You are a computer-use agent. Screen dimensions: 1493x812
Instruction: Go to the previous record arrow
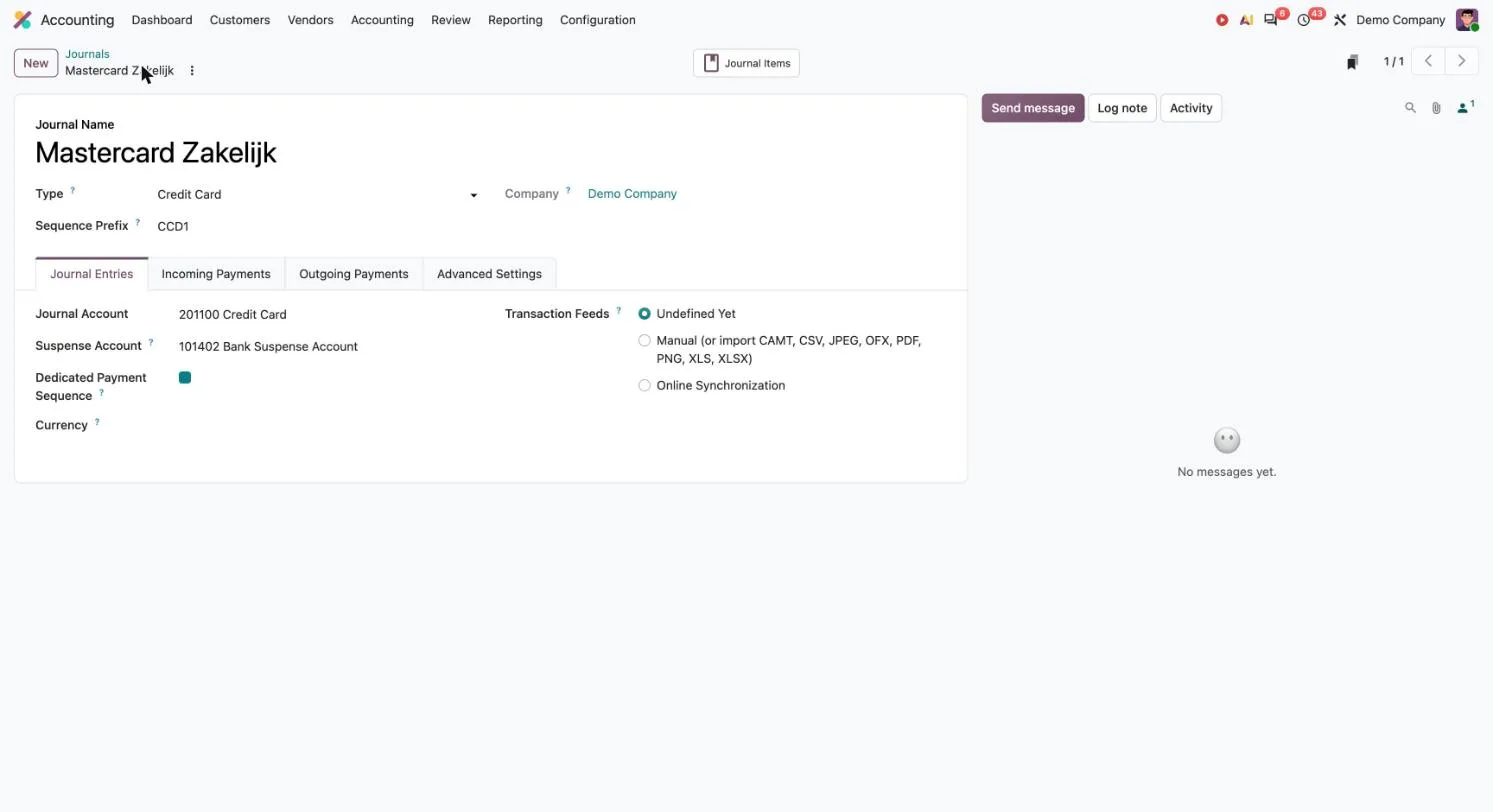[x=1428, y=62]
